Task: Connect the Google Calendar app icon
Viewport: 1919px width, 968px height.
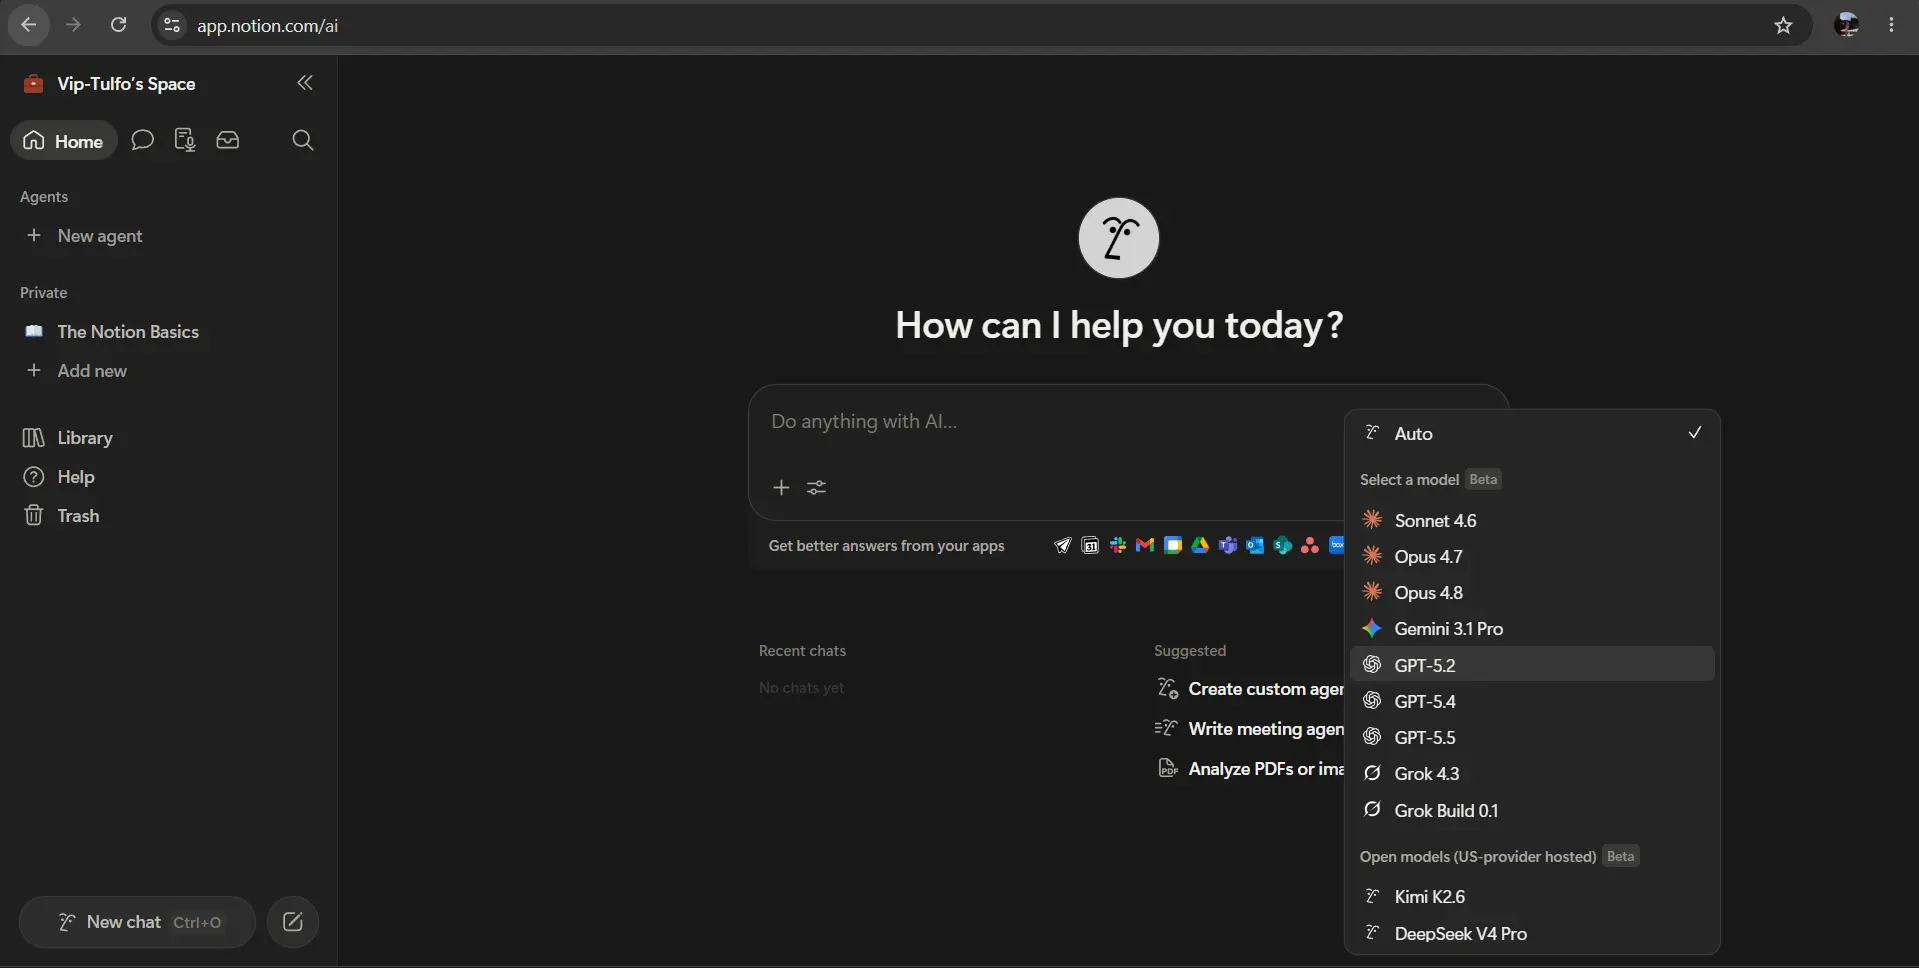Action: (1173, 545)
